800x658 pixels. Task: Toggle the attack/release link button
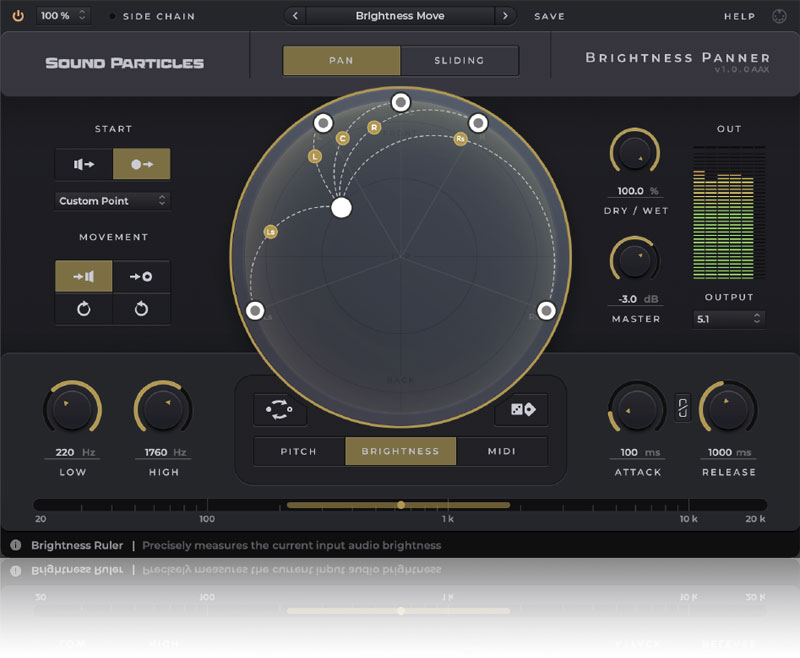click(683, 408)
